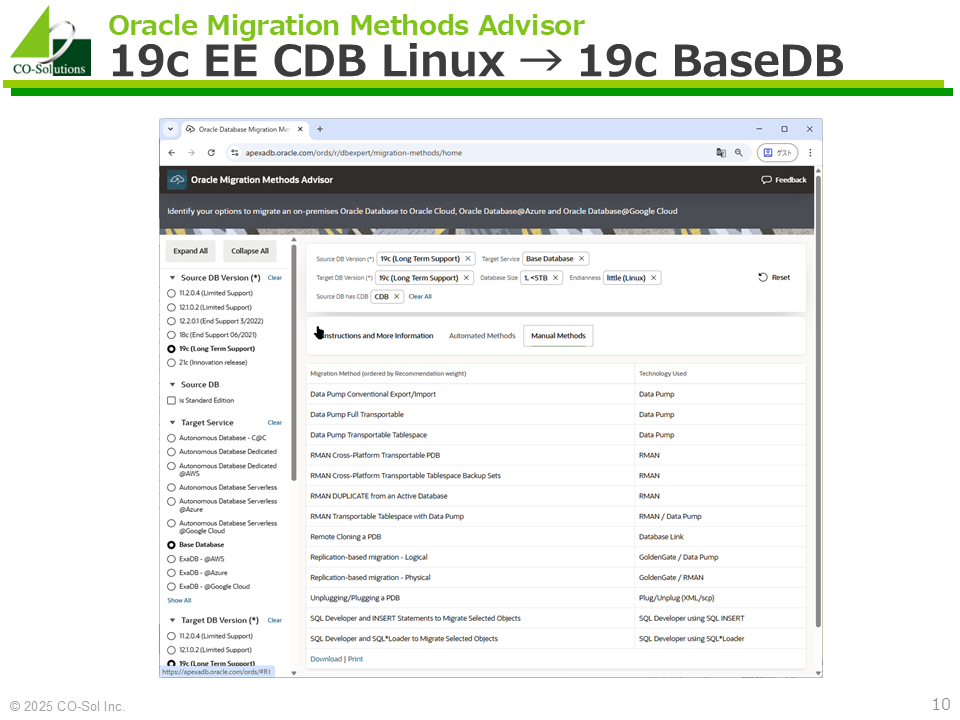960x720 pixels.
Task: Click the Print link below the table
Action: [x=356, y=659]
